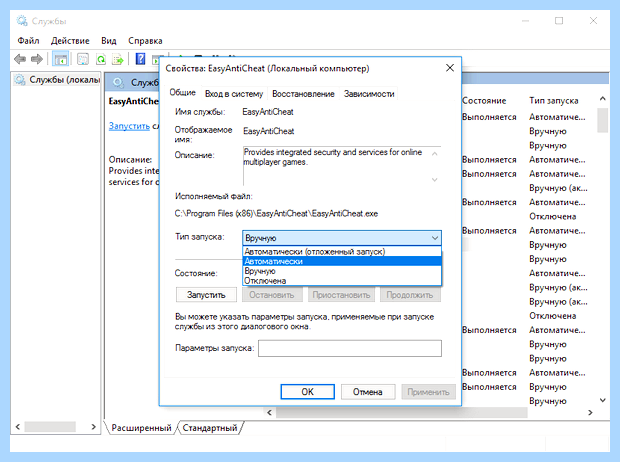Open the Файл menu

[x=28, y=41]
